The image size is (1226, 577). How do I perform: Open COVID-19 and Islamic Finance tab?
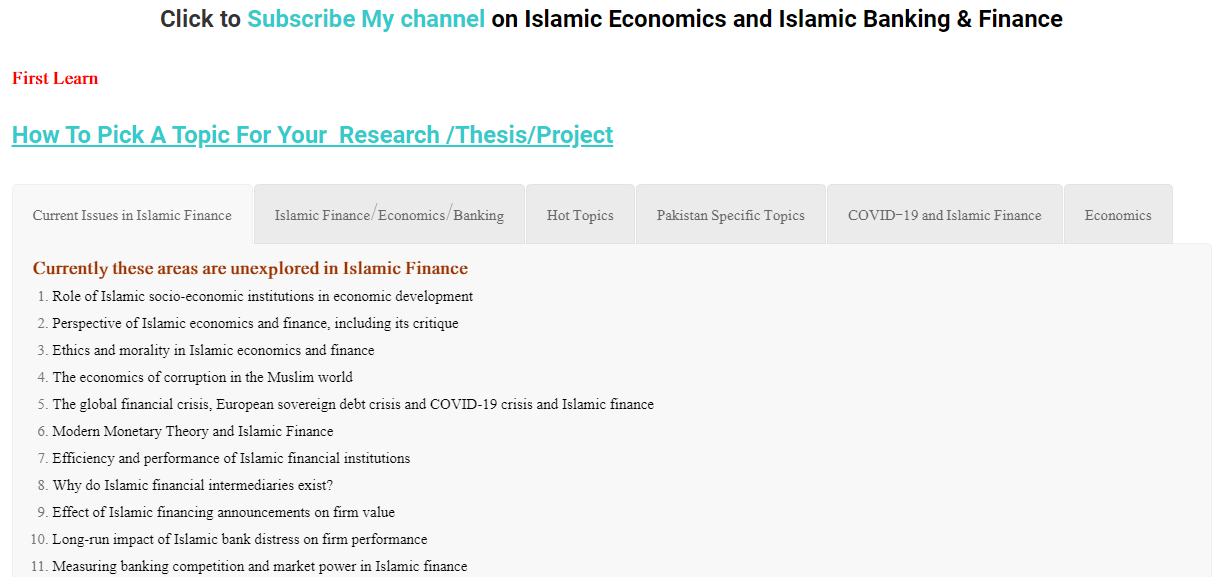pyautogui.click(x=944, y=215)
